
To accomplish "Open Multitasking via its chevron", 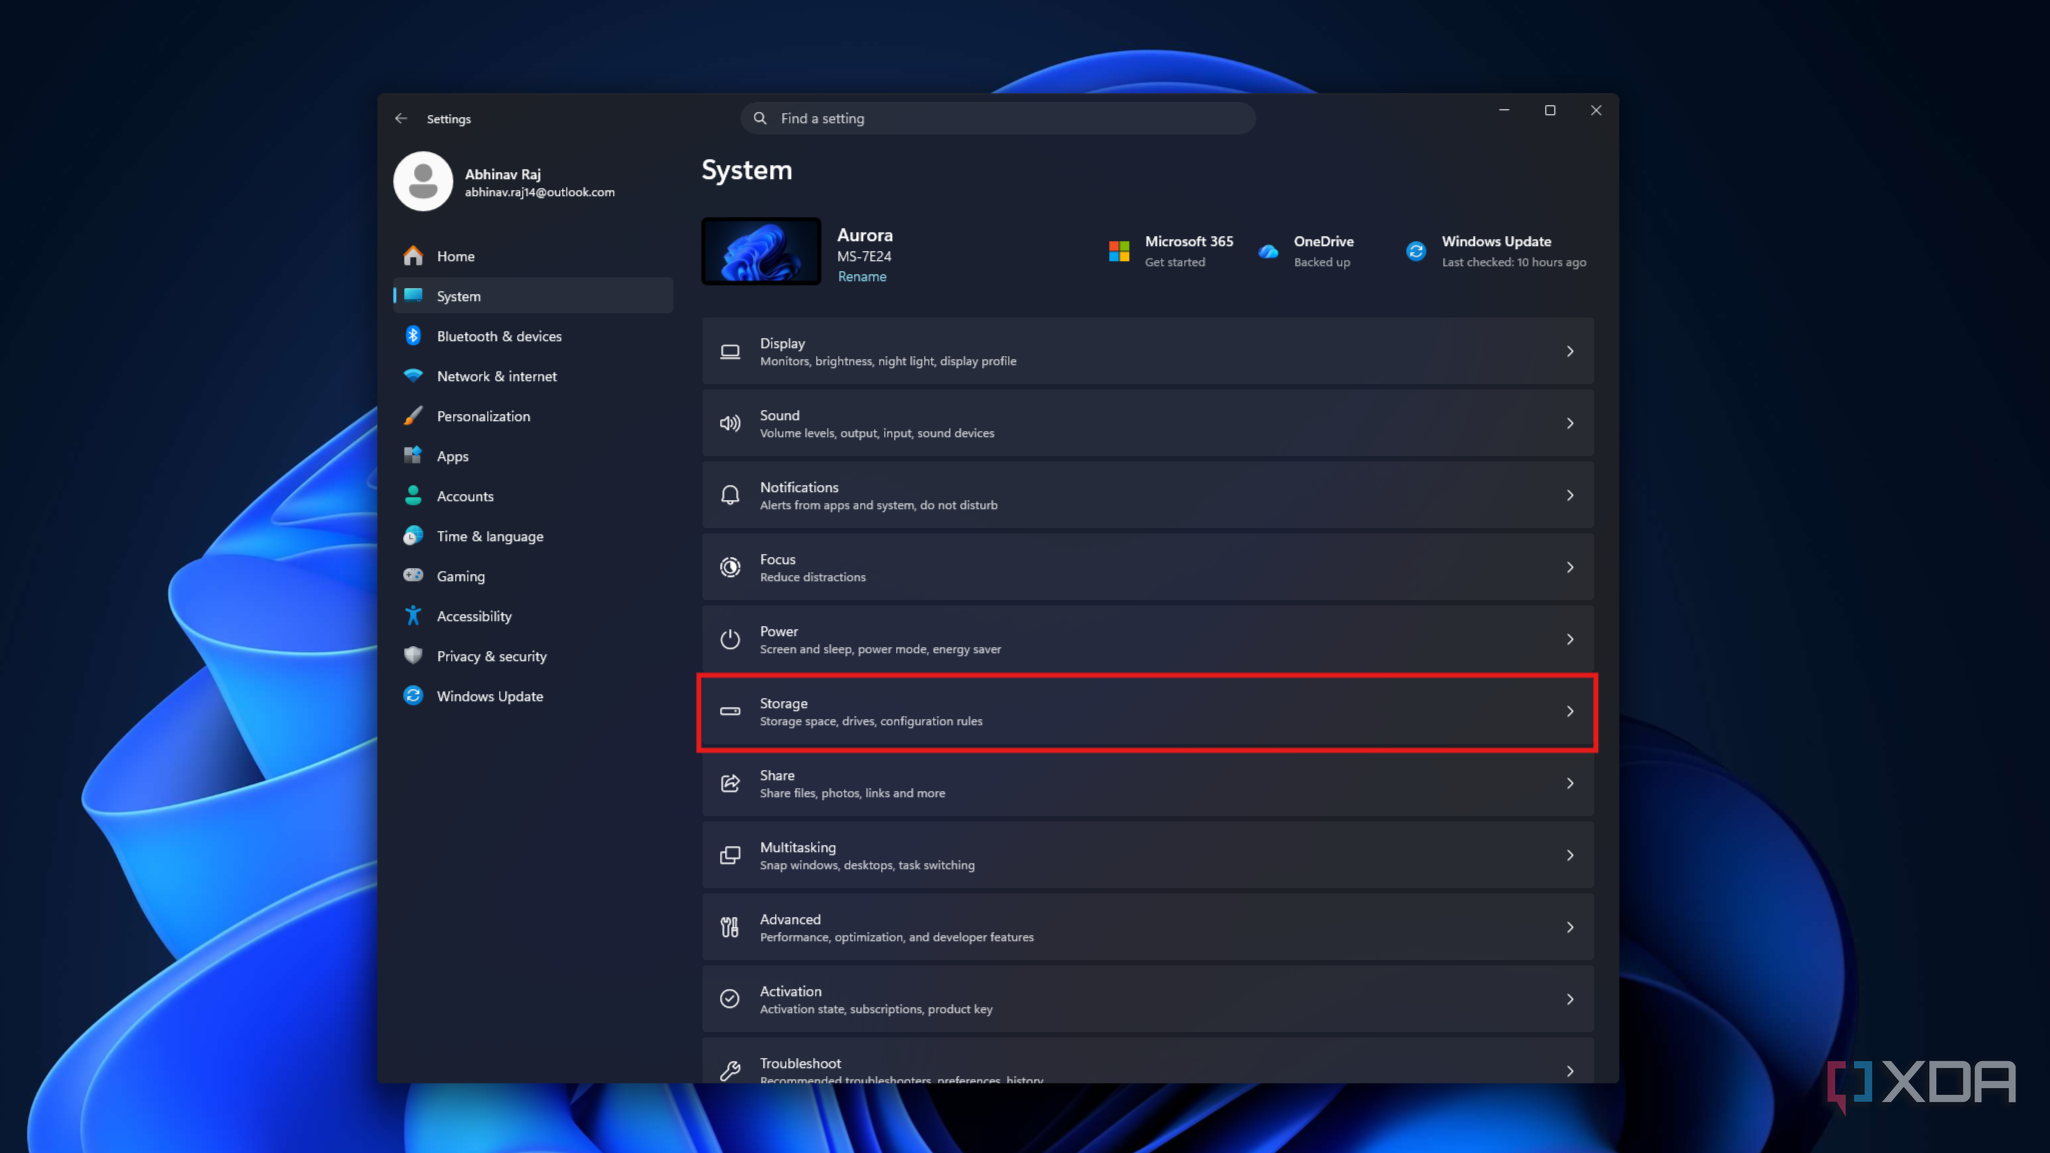I will (x=1570, y=856).
